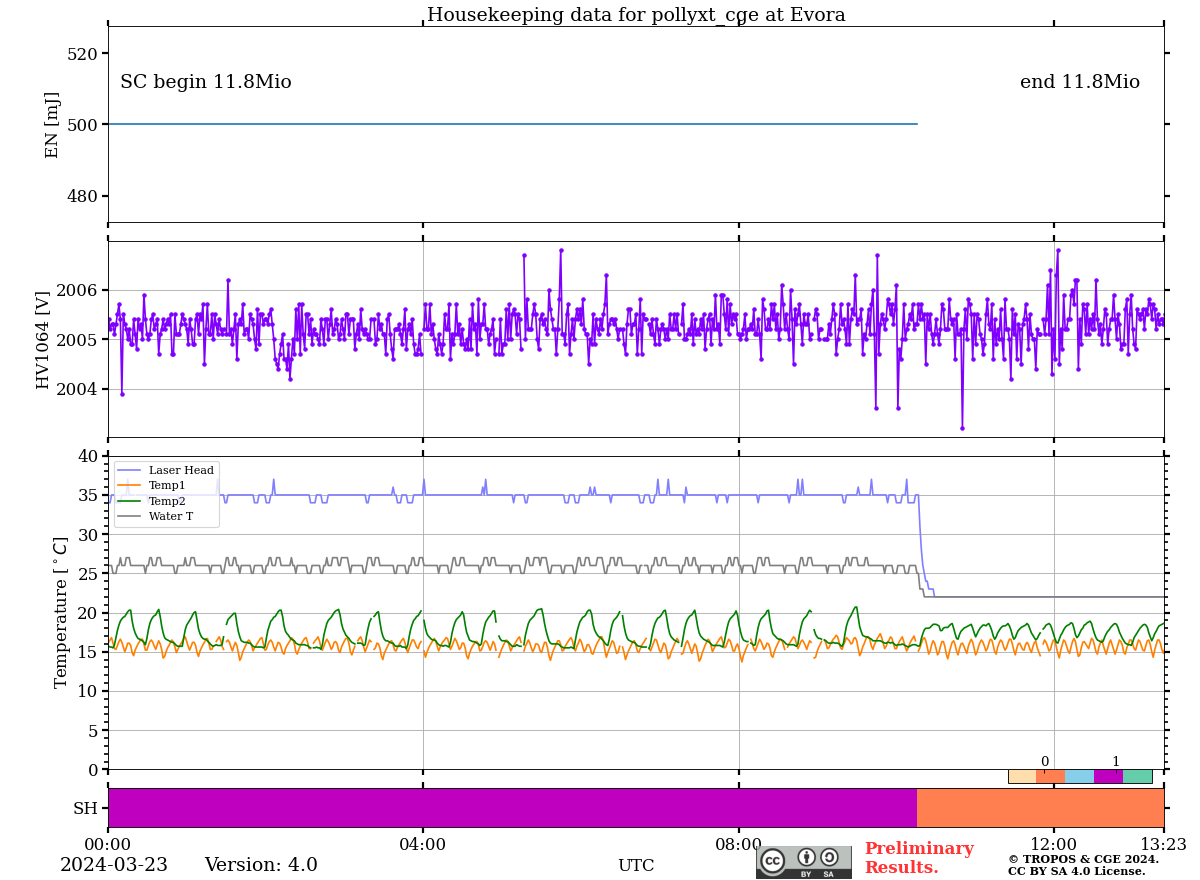Select the 'SC begin 11.8Mio' annotation

[206, 82]
